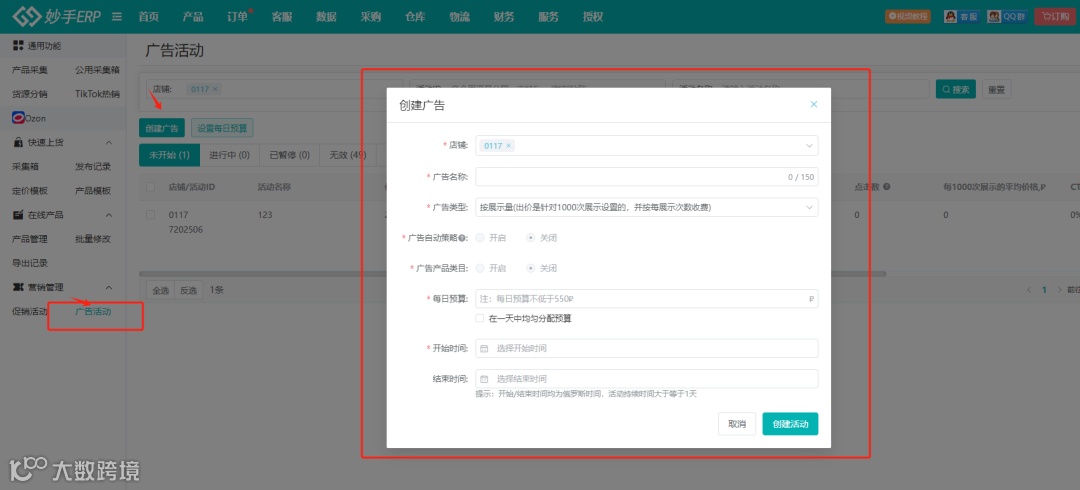
Task: Click the 搜索 button
Action: pos(955,89)
